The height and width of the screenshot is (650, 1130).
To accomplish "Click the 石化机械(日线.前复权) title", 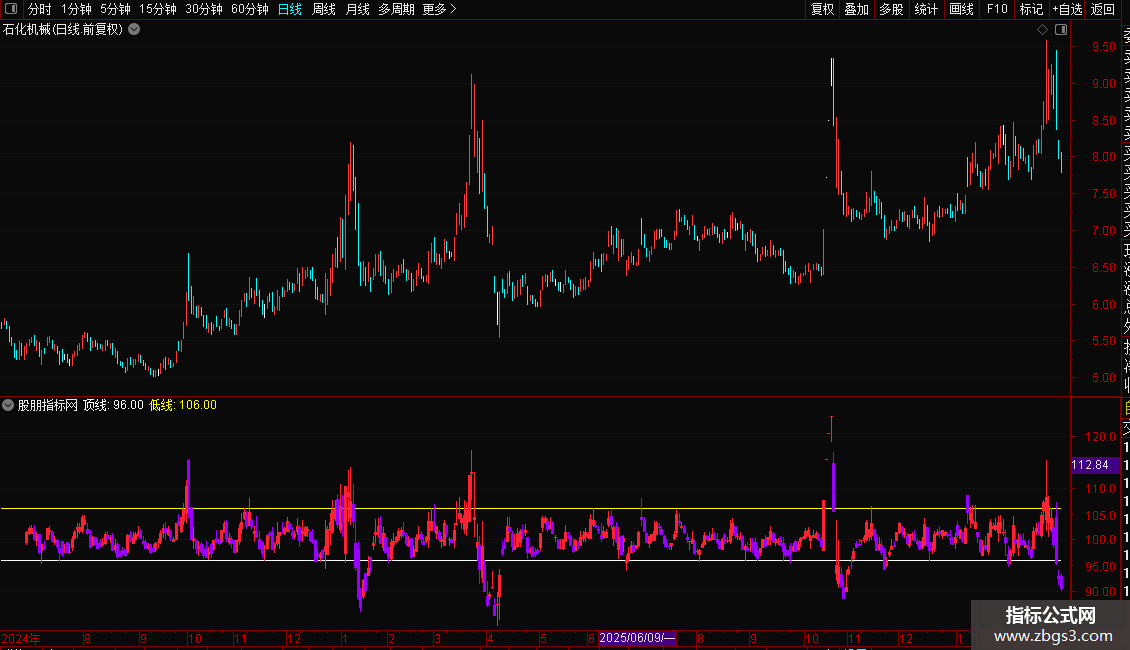I will pos(63,30).
